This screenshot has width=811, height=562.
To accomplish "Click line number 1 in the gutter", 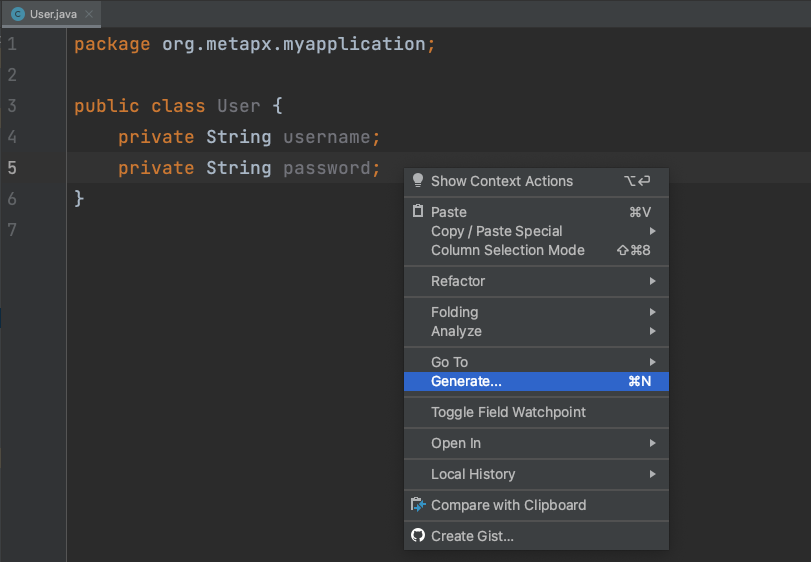I will (12, 44).
